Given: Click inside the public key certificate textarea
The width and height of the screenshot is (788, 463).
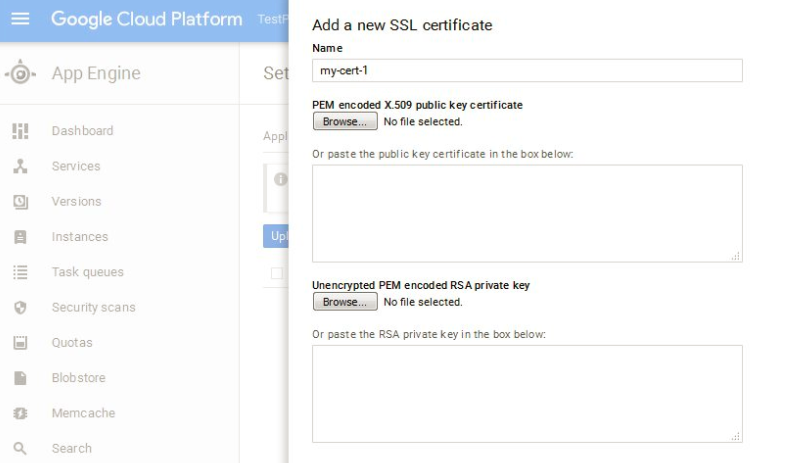Looking at the screenshot, I should coord(527,213).
